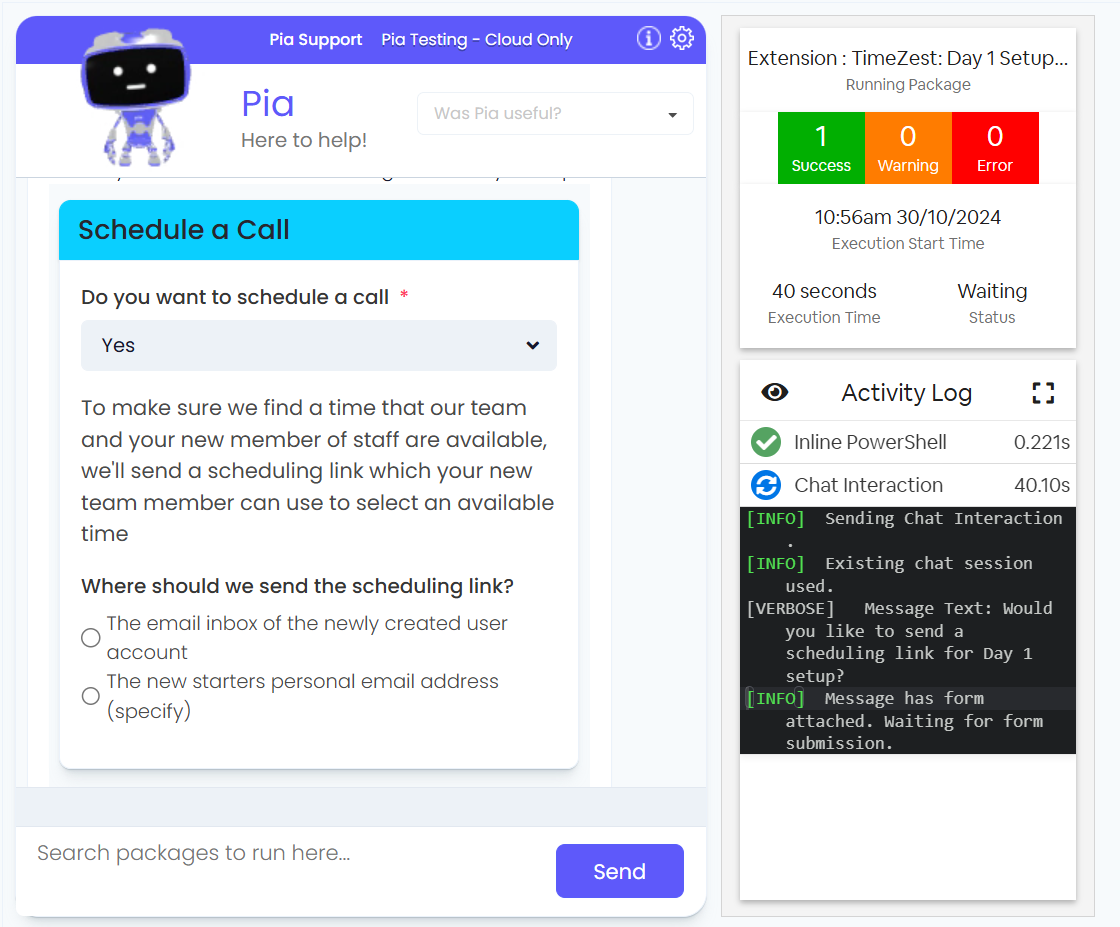Viewport: 1120px width, 927px height.
Task: Click the 'Activity Log' panel title
Action: point(906,393)
